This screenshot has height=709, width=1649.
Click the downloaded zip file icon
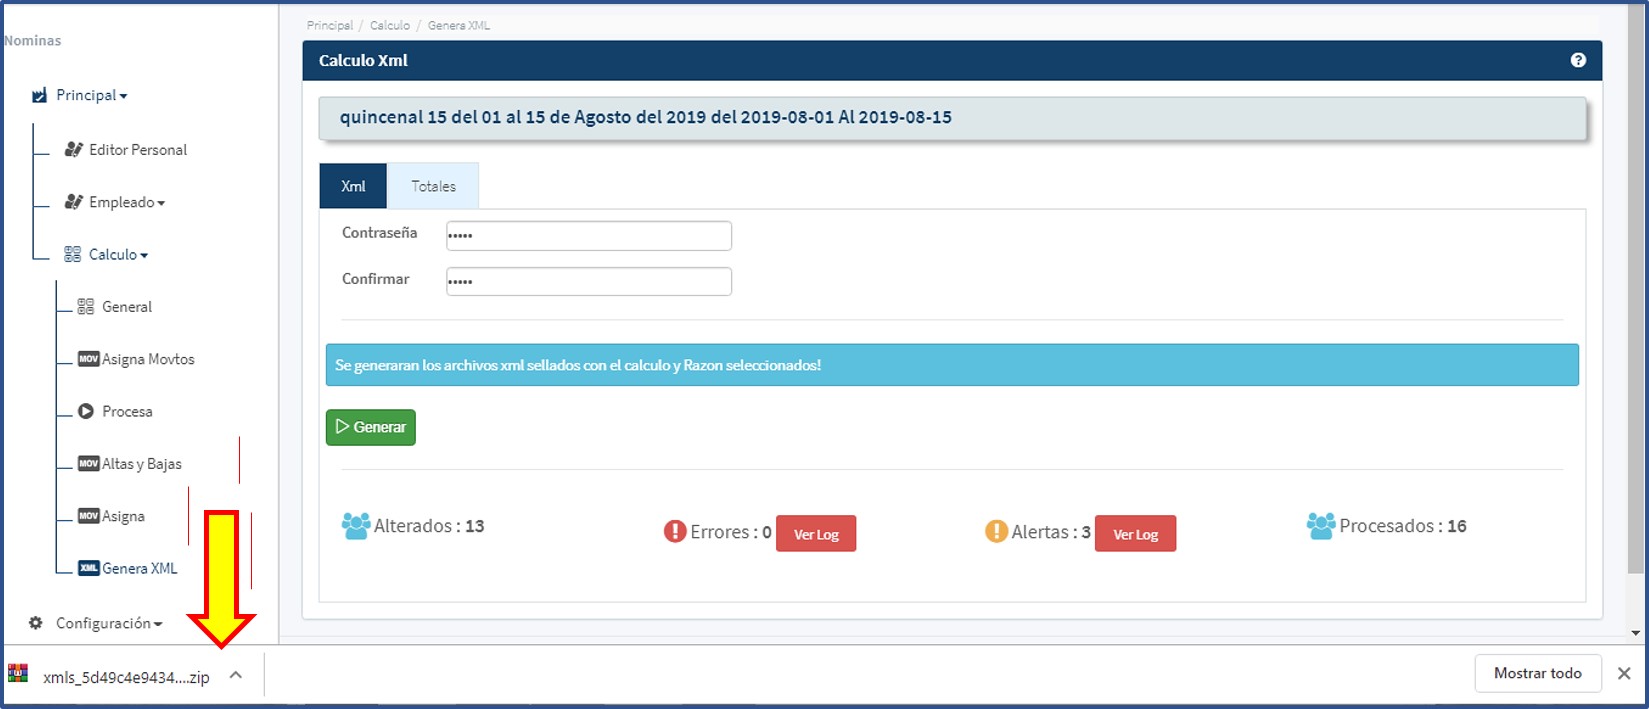point(18,674)
